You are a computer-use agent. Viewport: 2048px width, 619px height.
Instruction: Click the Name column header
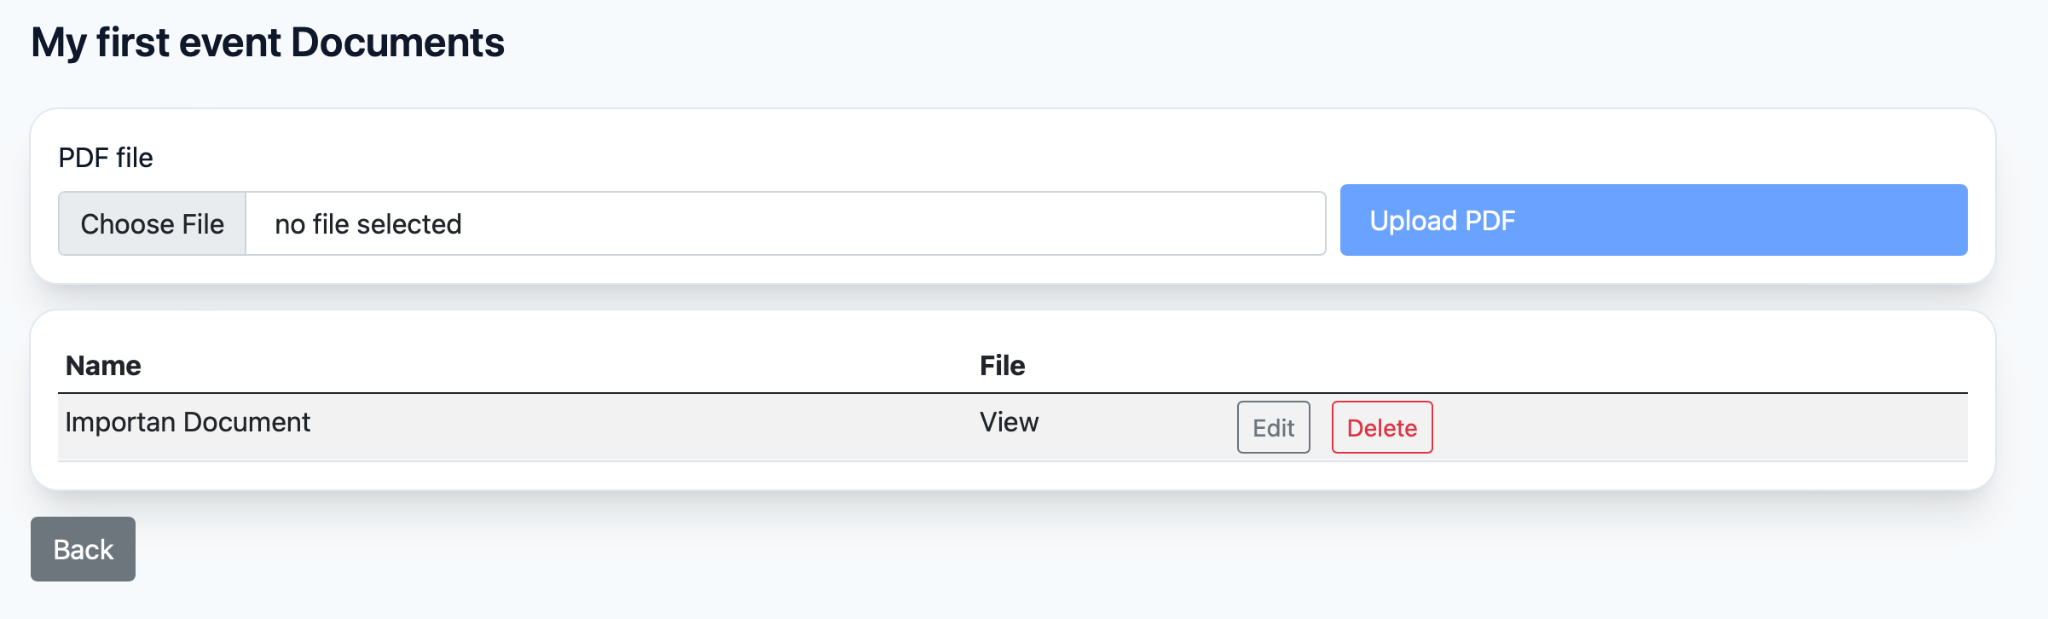pos(103,366)
